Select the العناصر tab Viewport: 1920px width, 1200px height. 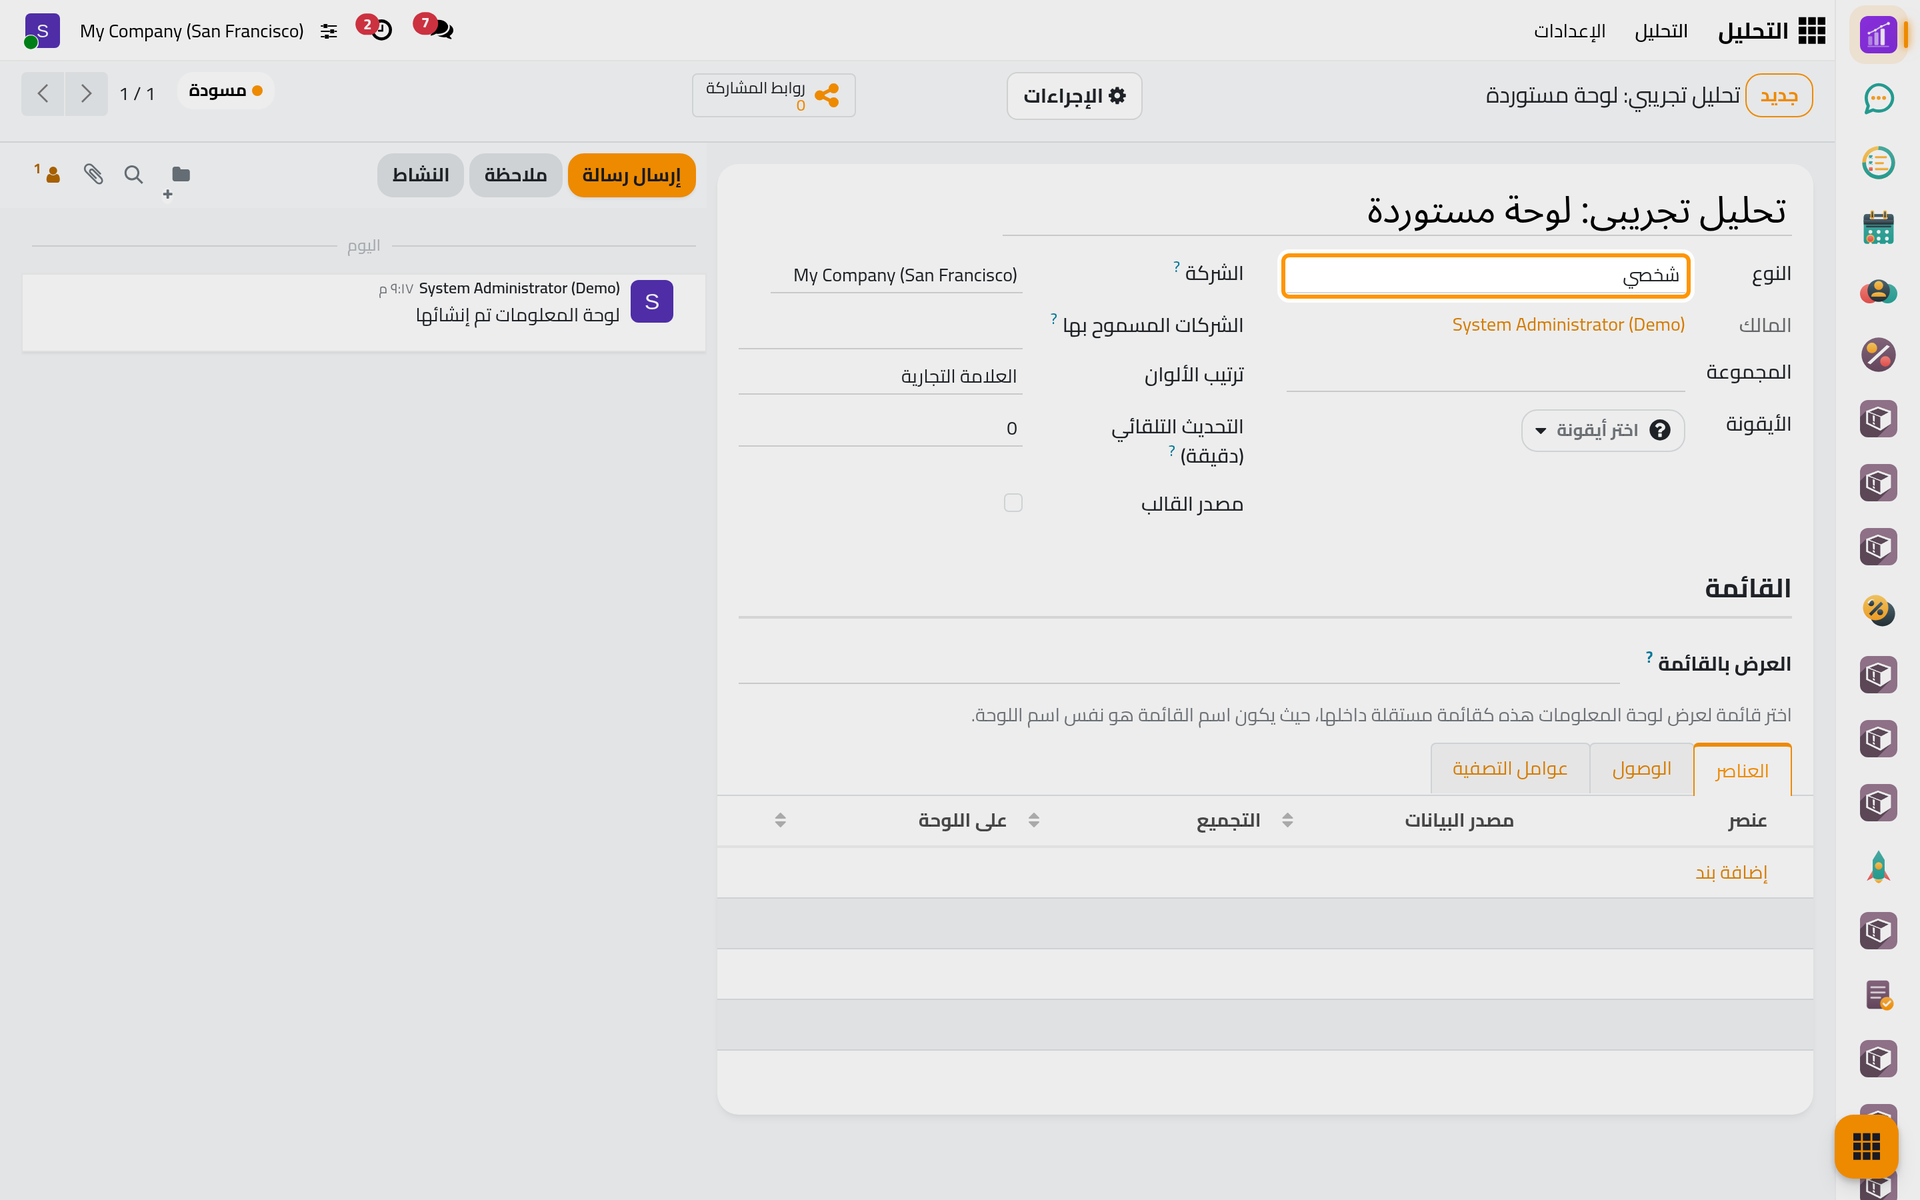pyautogui.click(x=1742, y=770)
